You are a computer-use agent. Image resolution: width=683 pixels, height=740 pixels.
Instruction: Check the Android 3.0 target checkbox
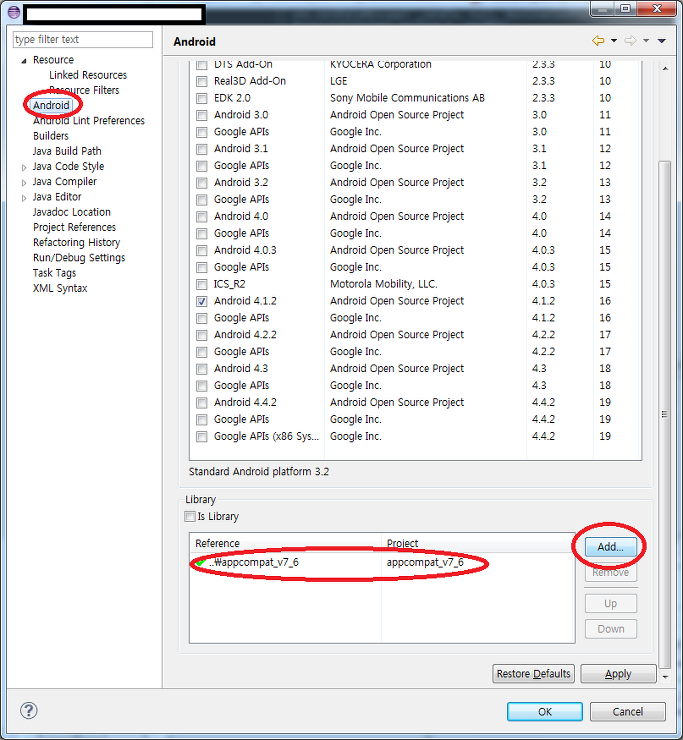pyautogui.click(x=202, y=115)
